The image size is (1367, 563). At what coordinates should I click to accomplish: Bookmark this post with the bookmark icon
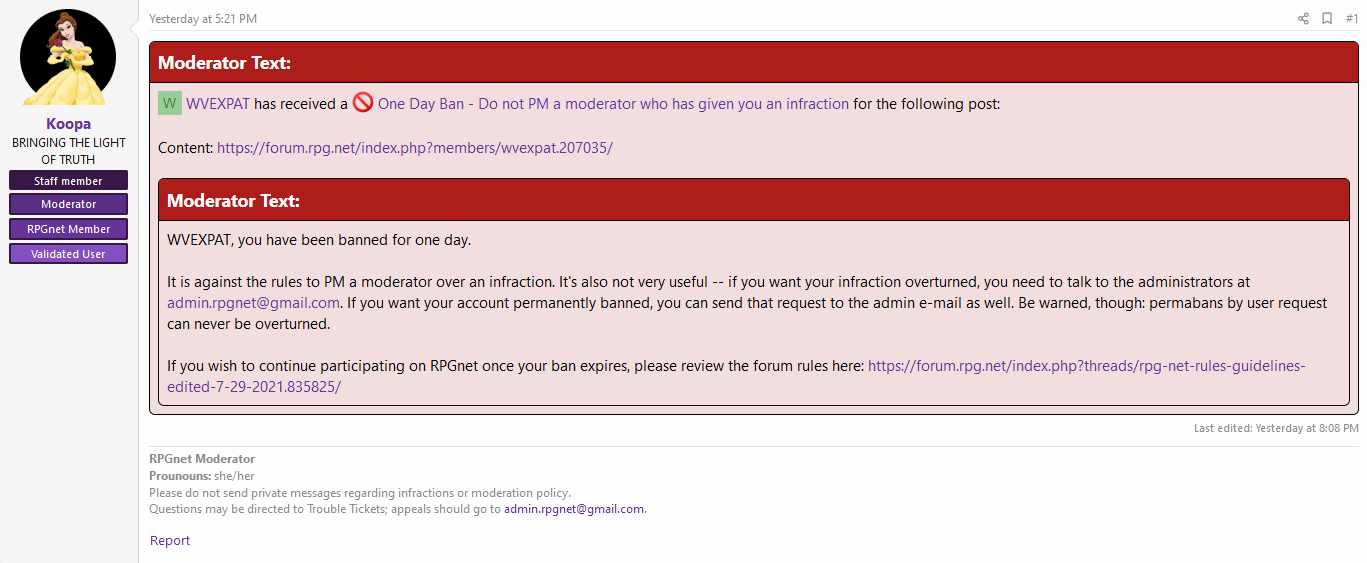(x=1327, y=18)
